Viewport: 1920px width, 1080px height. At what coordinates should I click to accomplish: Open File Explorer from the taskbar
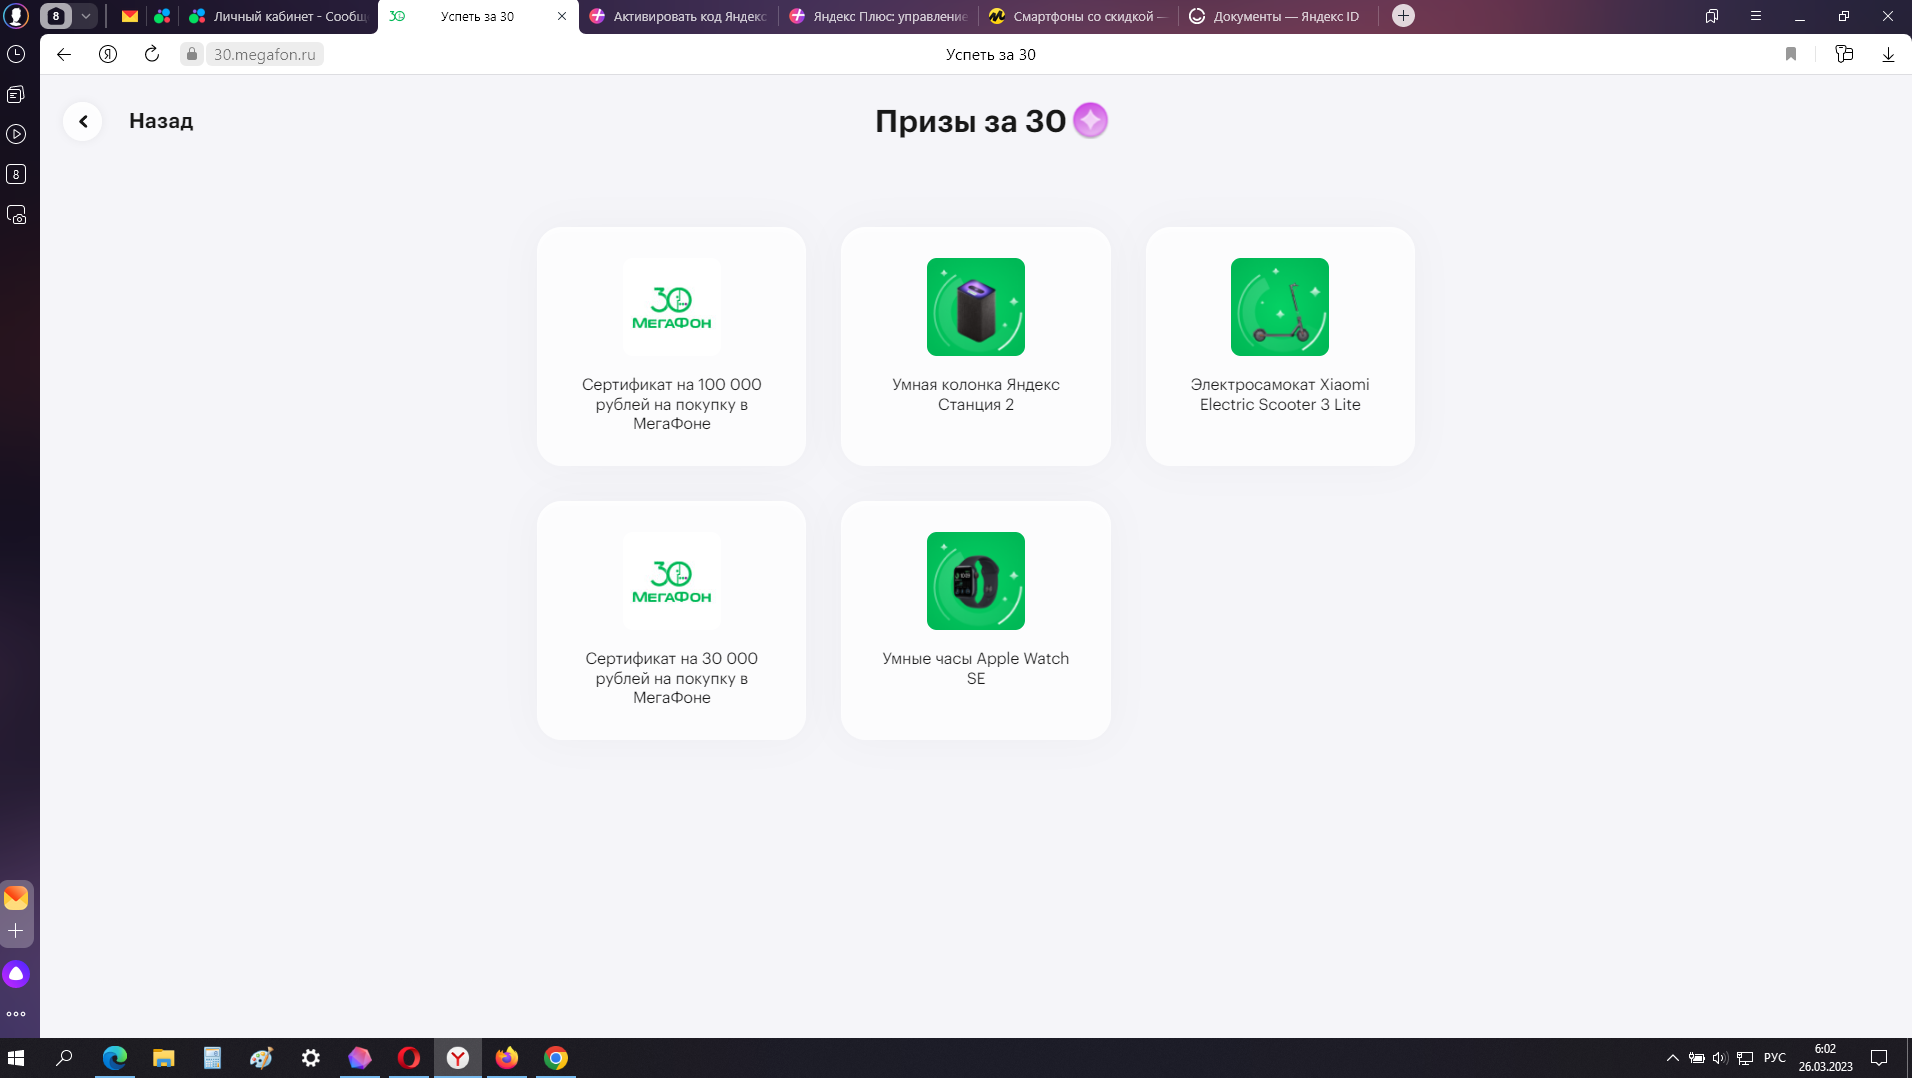(164, 1058)
